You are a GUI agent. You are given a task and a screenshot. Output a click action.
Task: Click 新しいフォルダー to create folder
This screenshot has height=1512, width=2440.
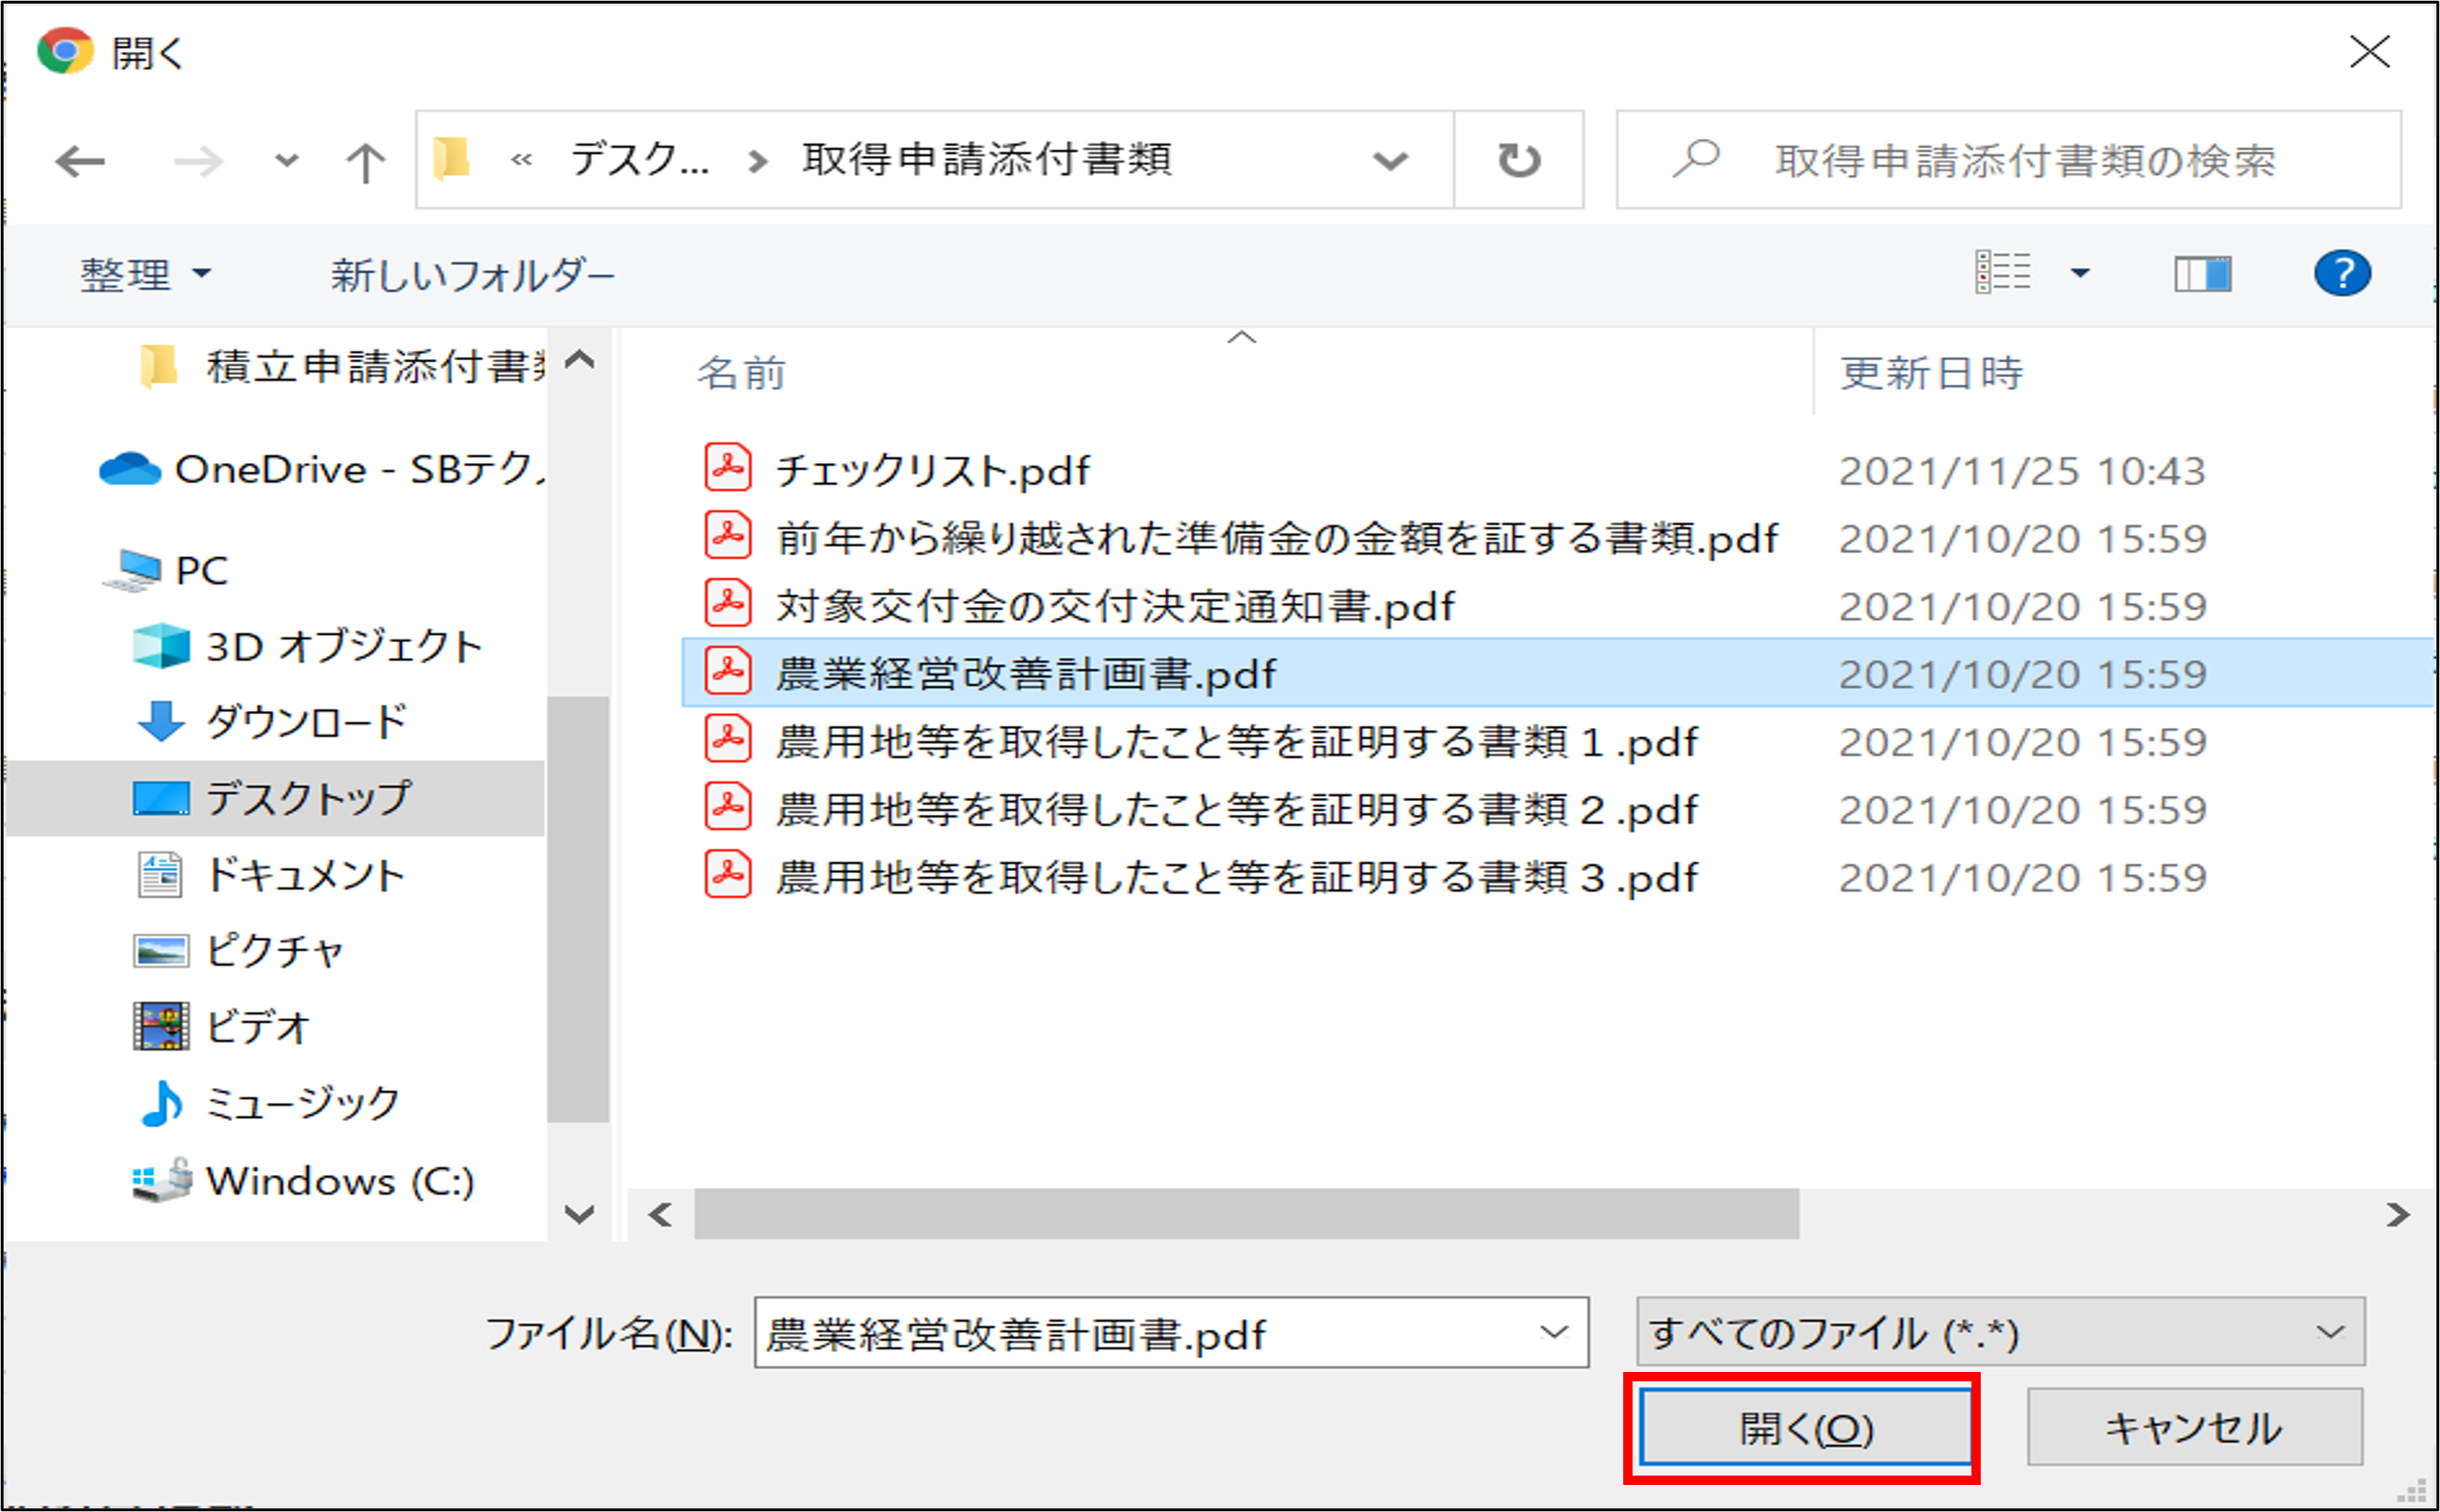pos(472,274)
